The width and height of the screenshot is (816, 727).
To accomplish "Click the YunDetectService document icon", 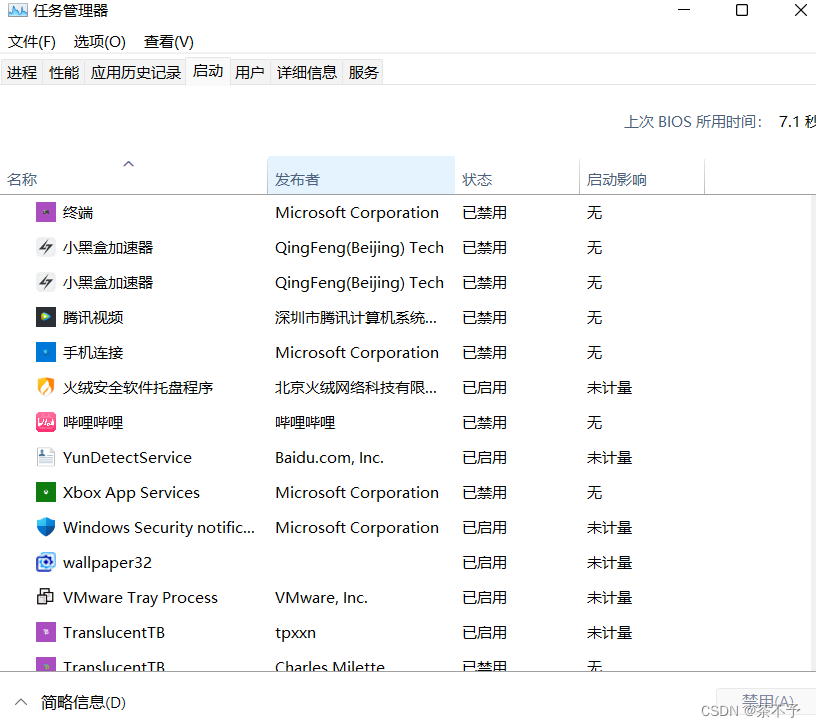I will coord(46,457).
